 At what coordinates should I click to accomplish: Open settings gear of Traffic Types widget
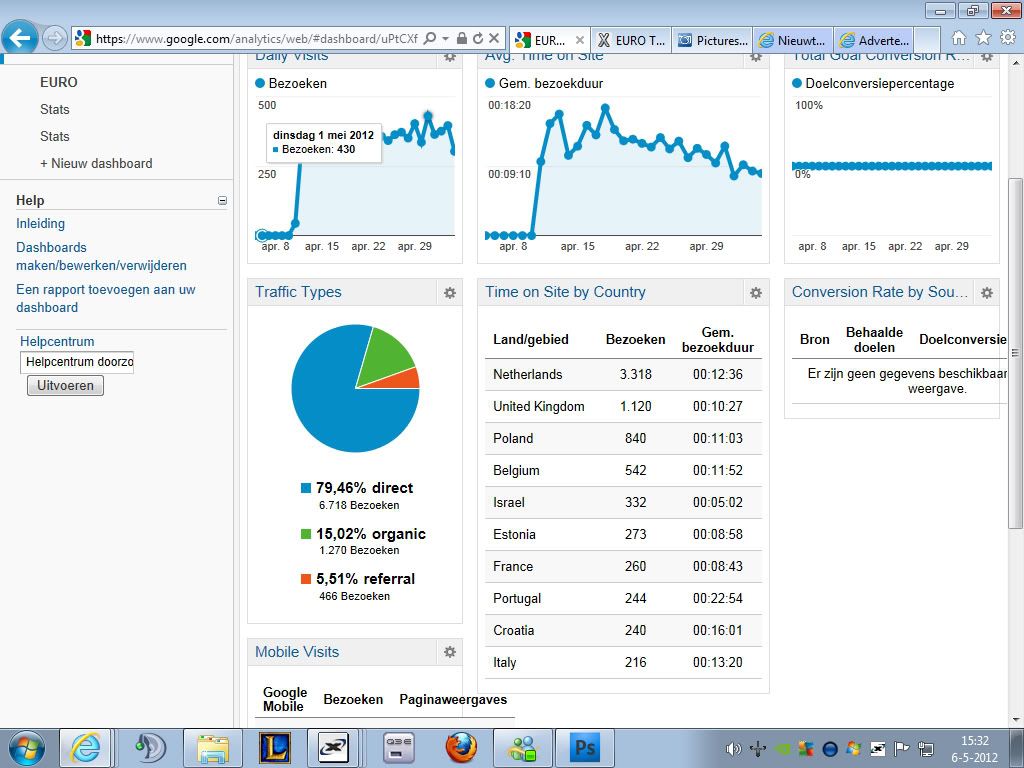tap(450, 293)
